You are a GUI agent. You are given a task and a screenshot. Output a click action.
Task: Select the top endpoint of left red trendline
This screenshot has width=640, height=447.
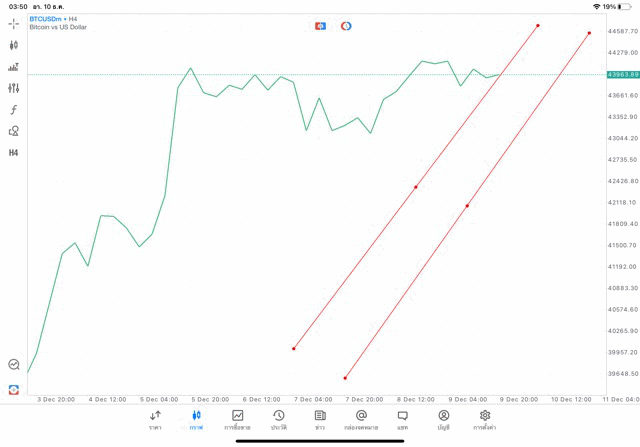coord(538,25)
